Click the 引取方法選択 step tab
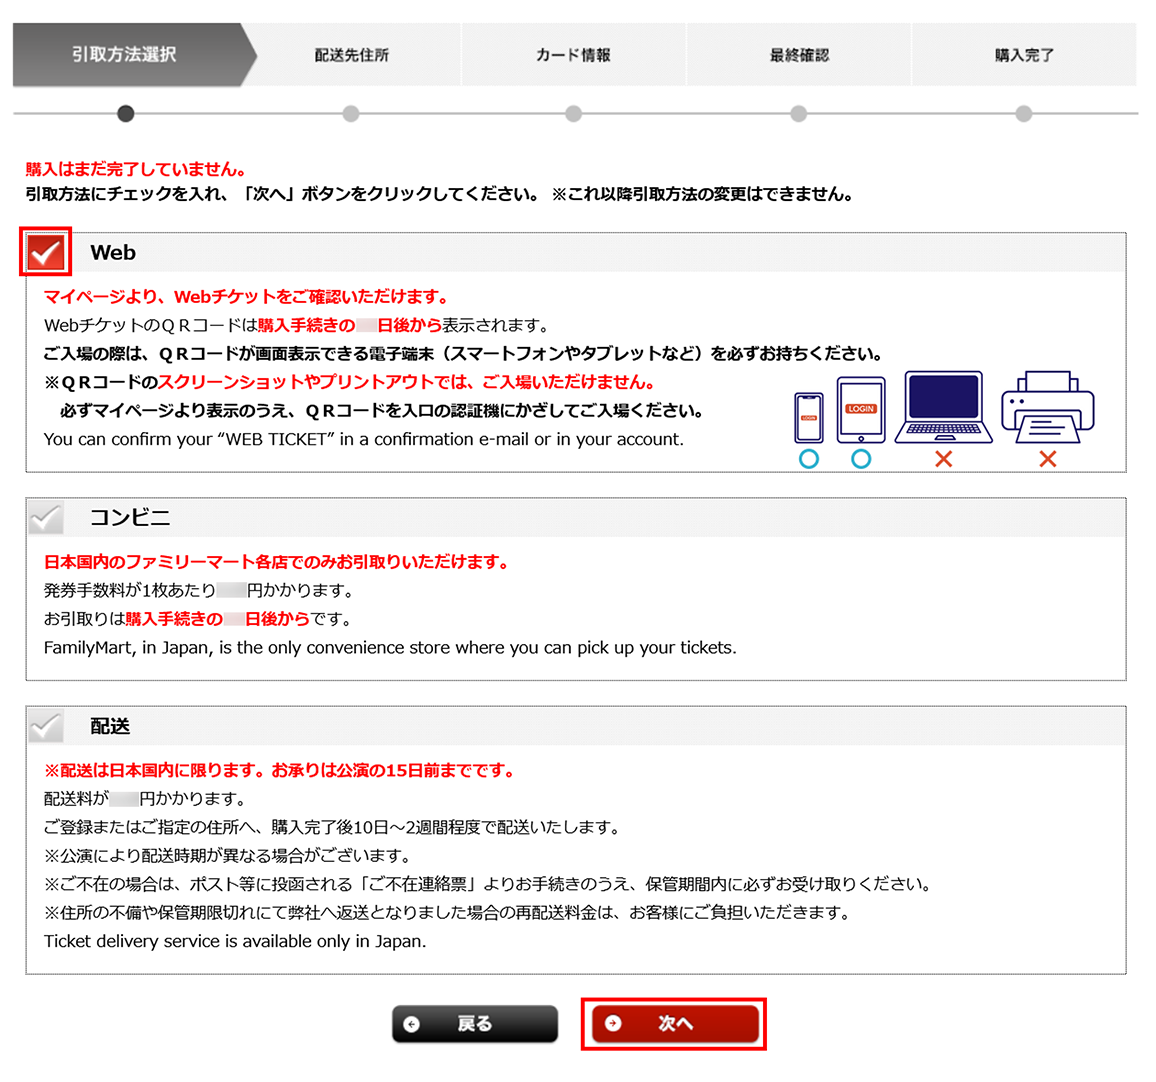1156x1082 pixels. (125, 55)
